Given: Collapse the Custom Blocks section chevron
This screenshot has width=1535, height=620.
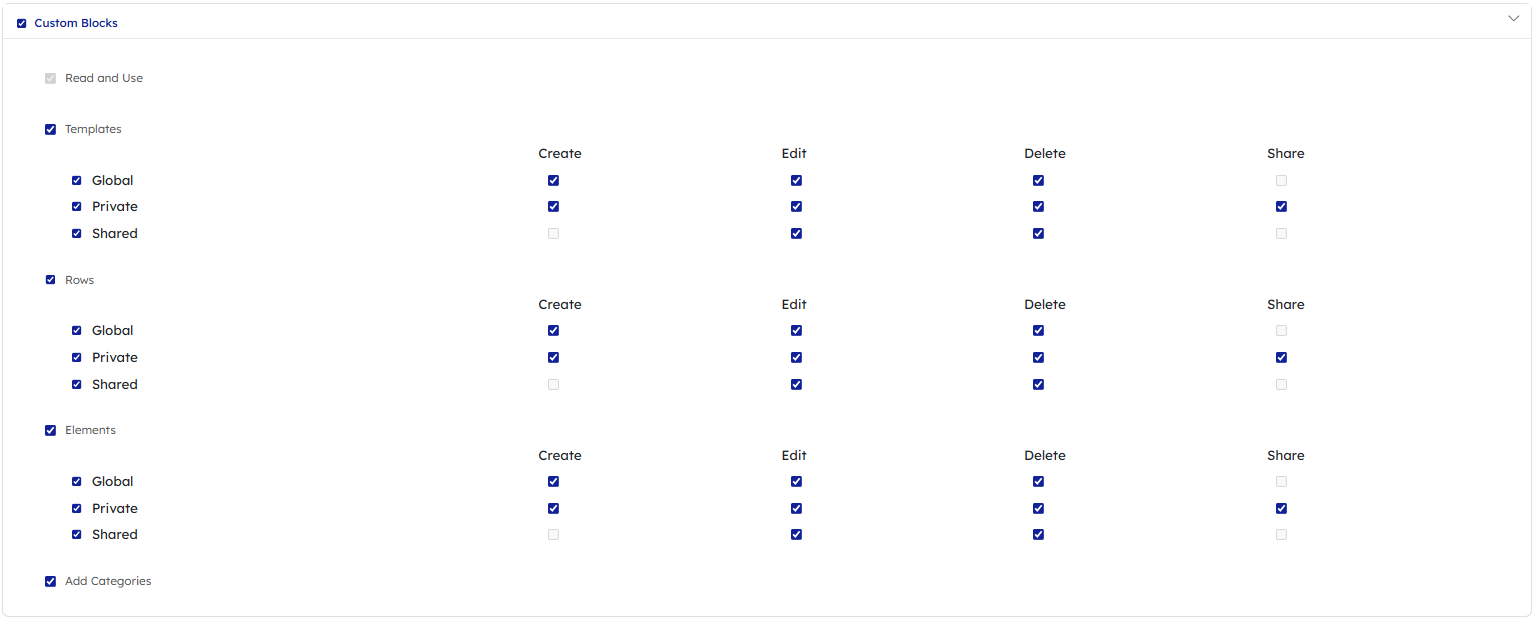Looking at the screenshot, I should click(x=1512, y=19).
